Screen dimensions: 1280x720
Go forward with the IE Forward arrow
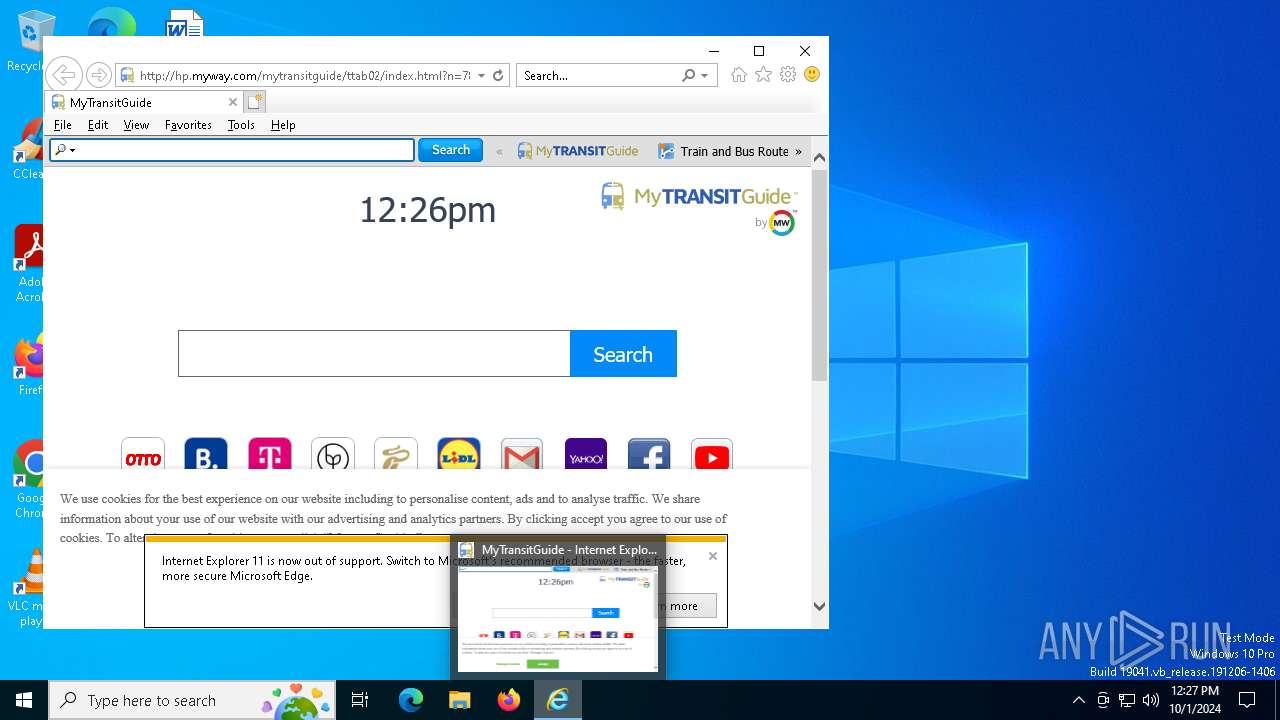tap(98, 75)
